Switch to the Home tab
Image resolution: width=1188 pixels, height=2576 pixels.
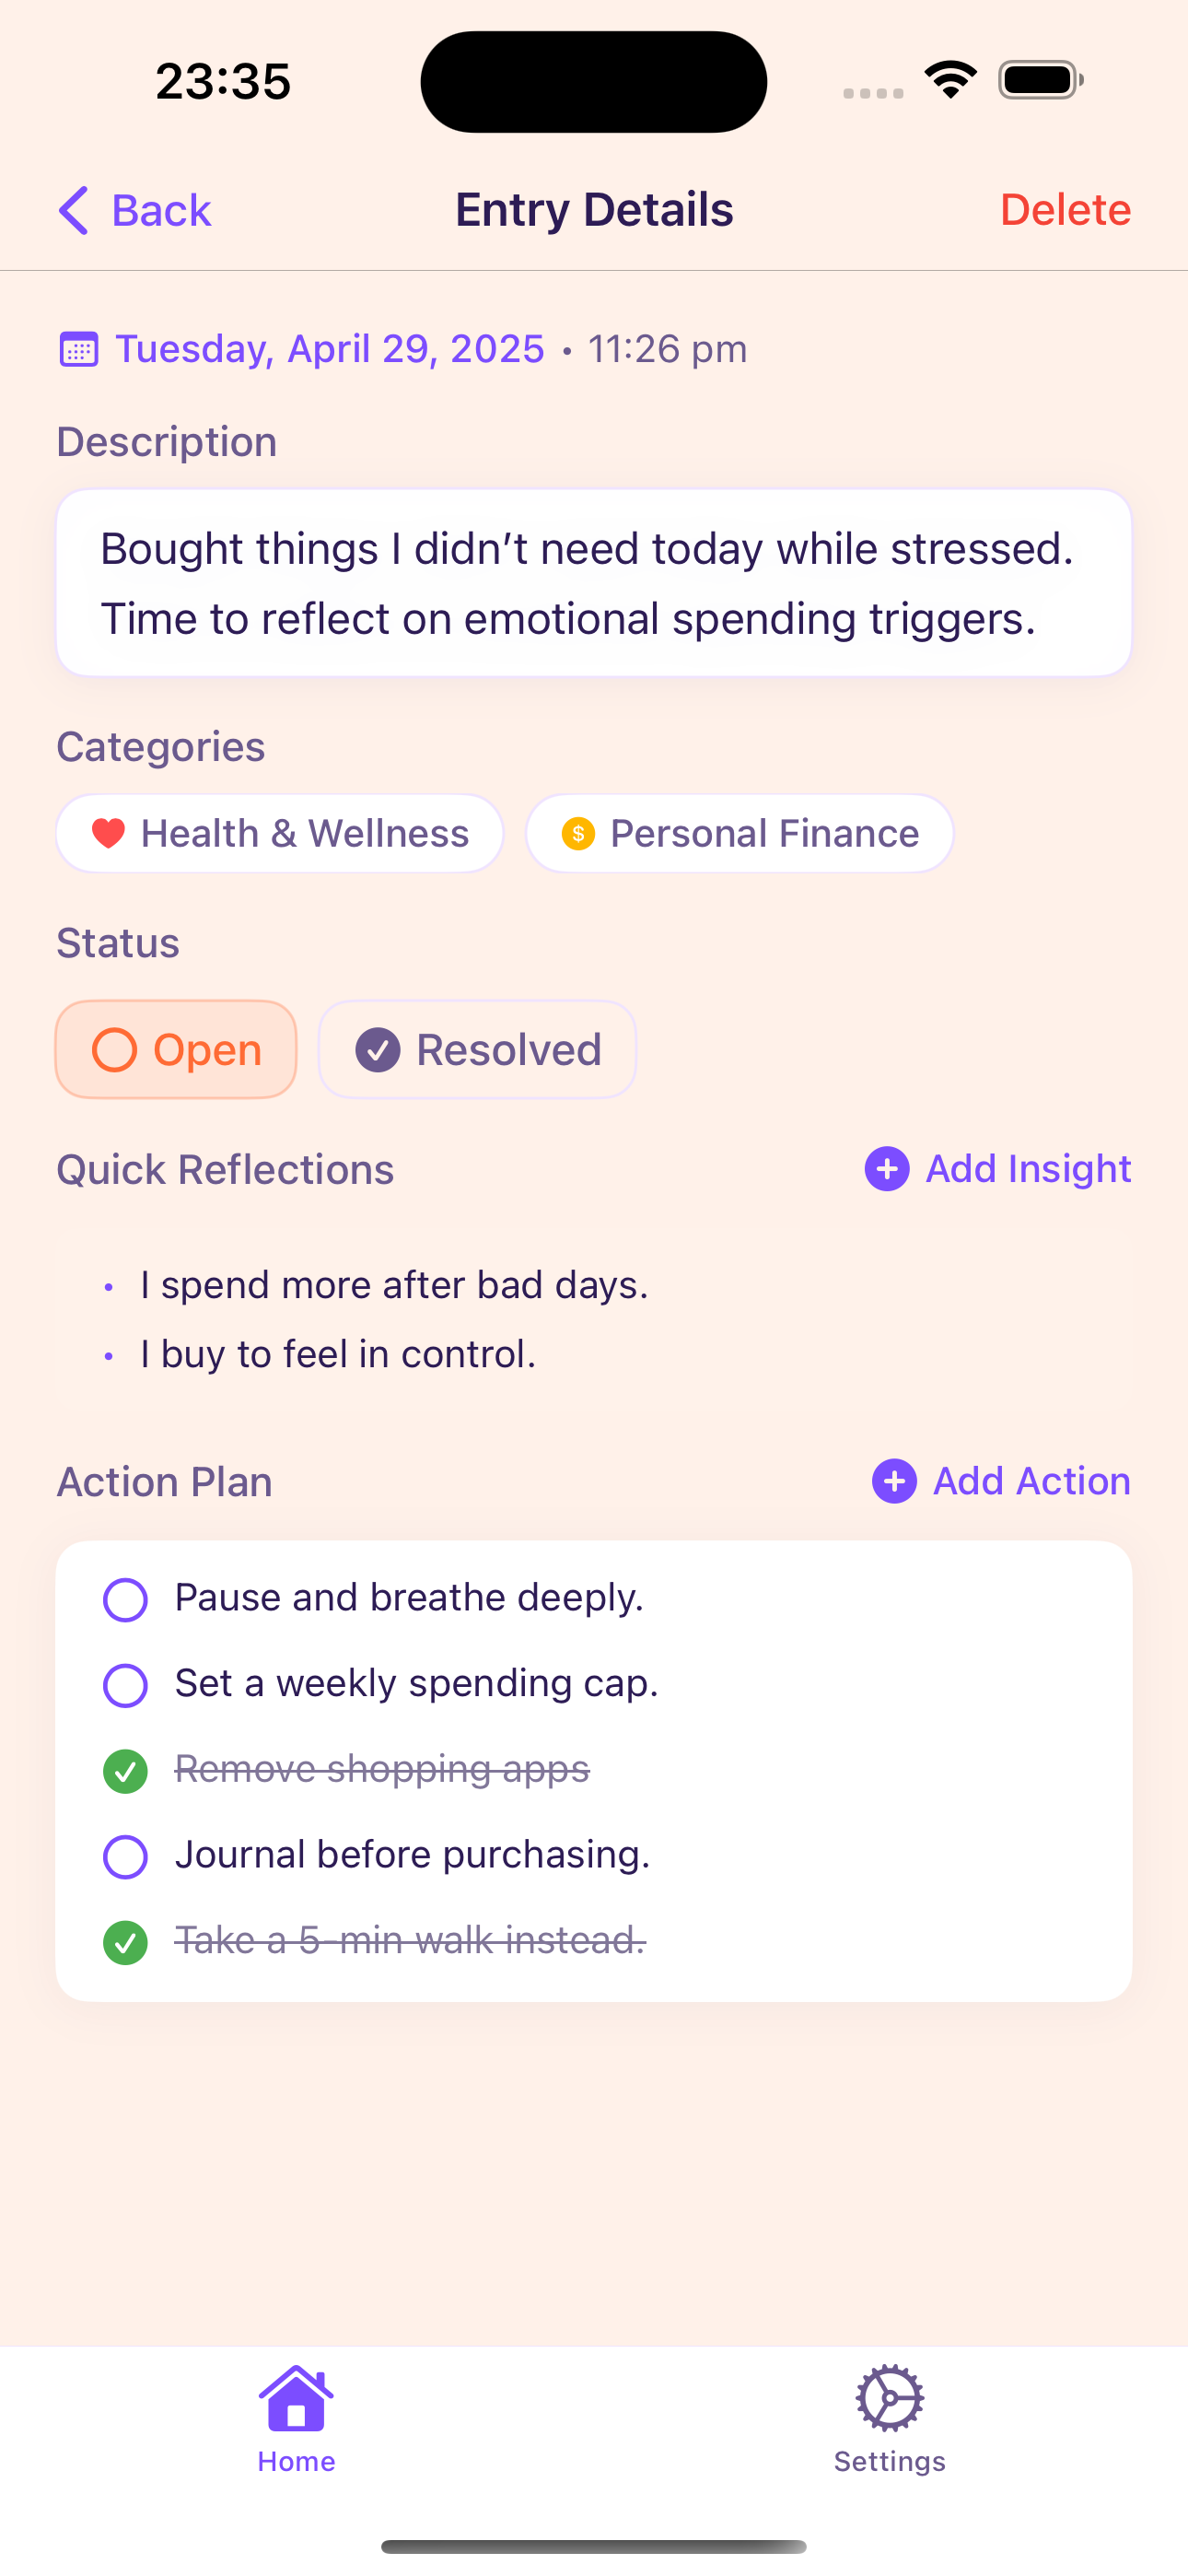click(296, 2420)
